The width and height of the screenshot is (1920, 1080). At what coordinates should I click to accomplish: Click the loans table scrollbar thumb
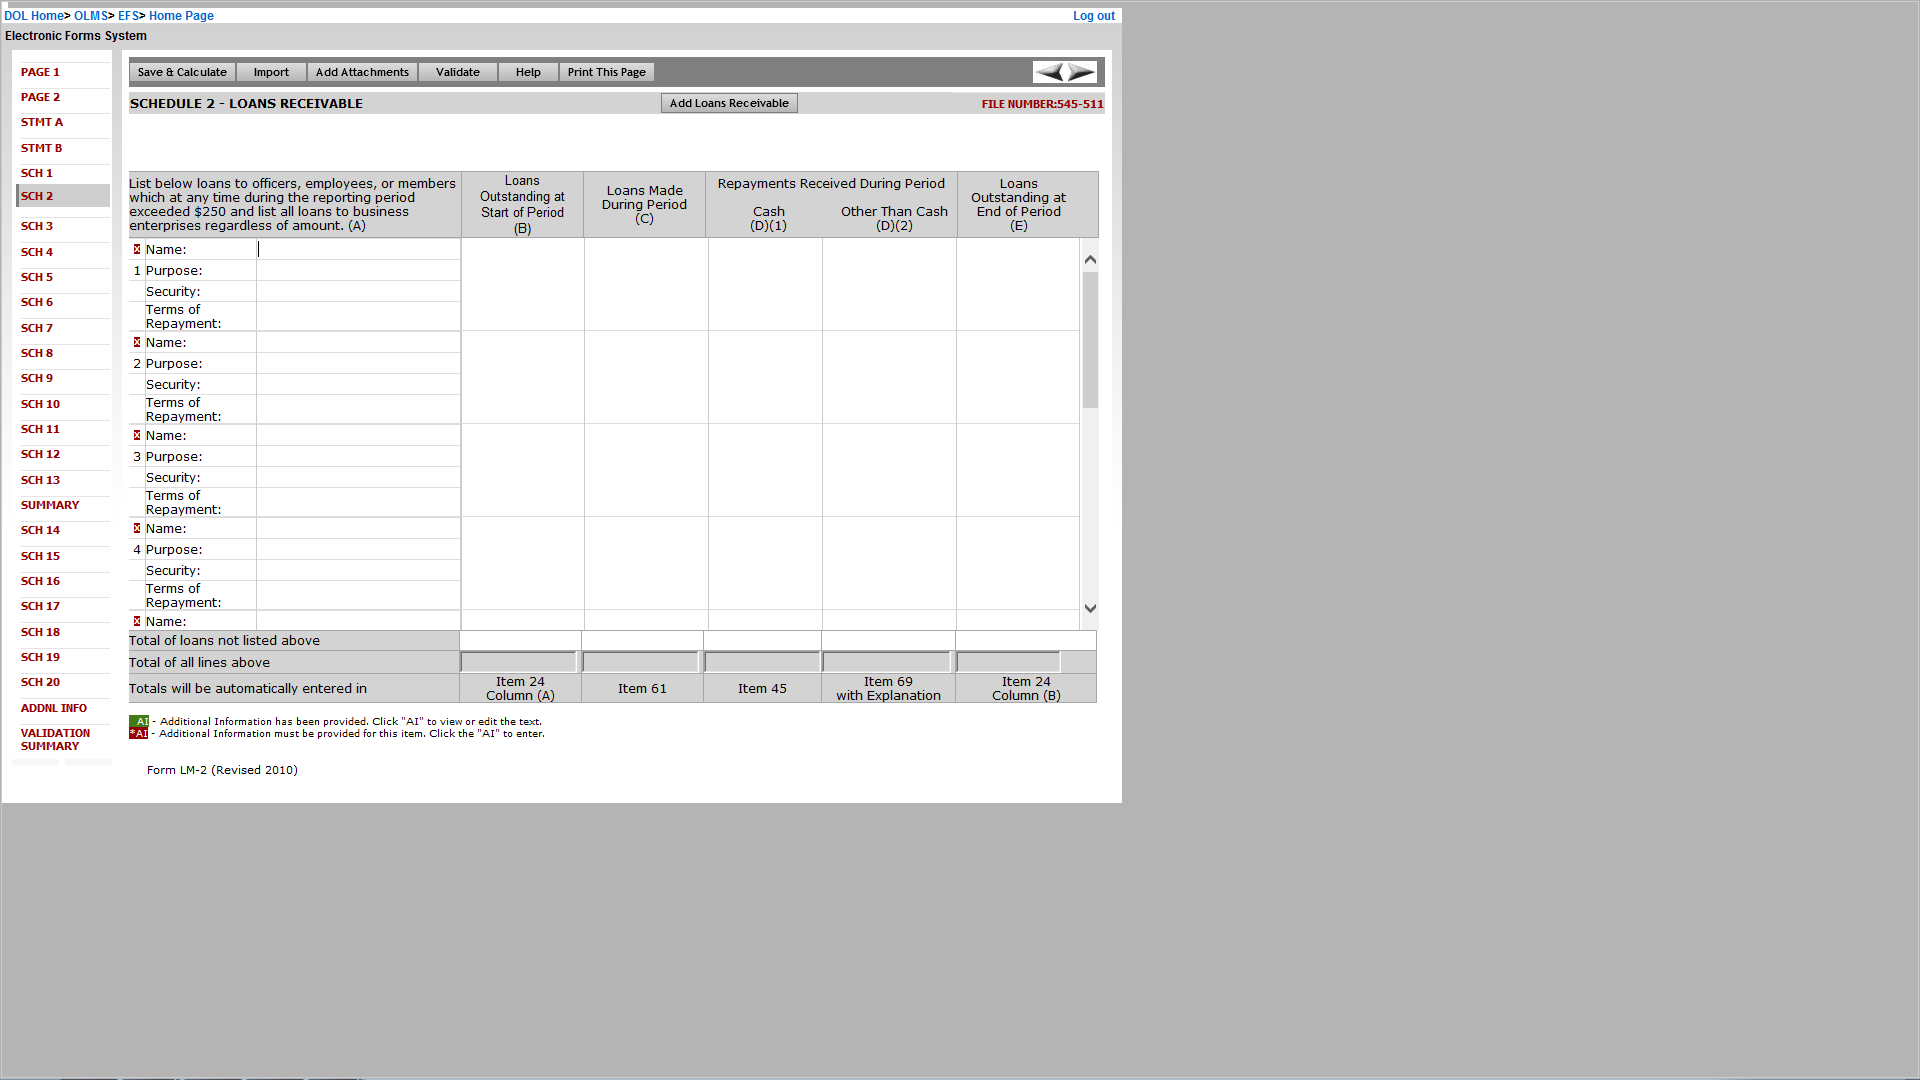coord(1090,340)
